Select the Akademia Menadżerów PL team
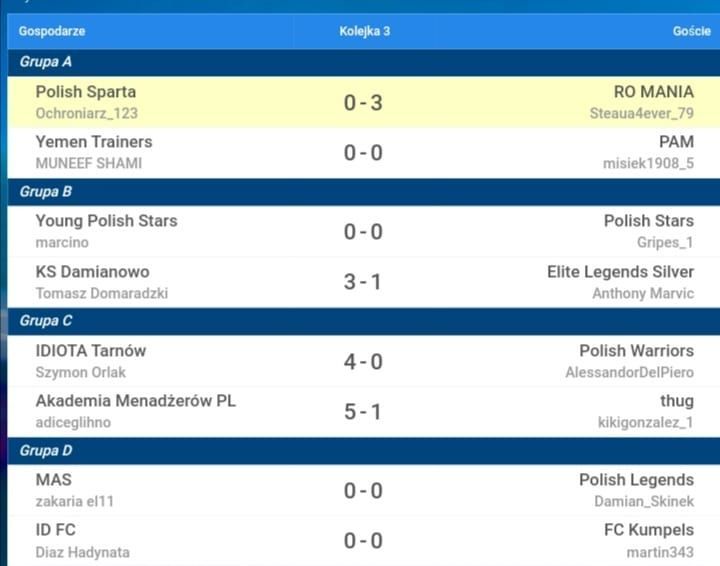 click(135, 401)
